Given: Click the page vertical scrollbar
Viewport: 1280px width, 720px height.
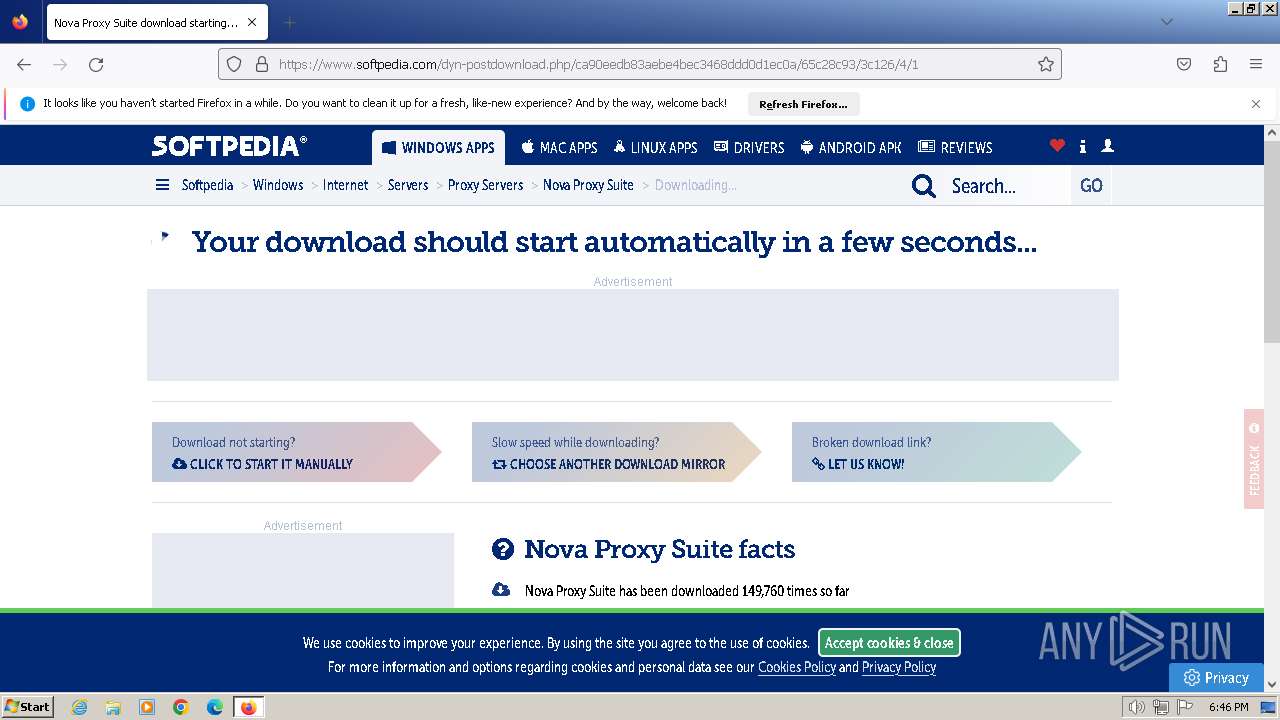Looking at the screenshot, I should click(x=1272, y=240).
